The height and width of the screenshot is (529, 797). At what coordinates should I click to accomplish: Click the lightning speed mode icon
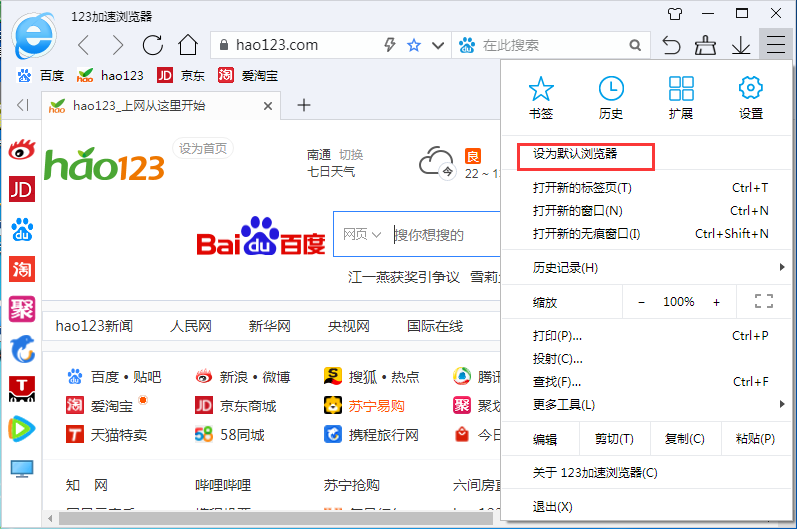pyautogui.click(x=390, y=45)
